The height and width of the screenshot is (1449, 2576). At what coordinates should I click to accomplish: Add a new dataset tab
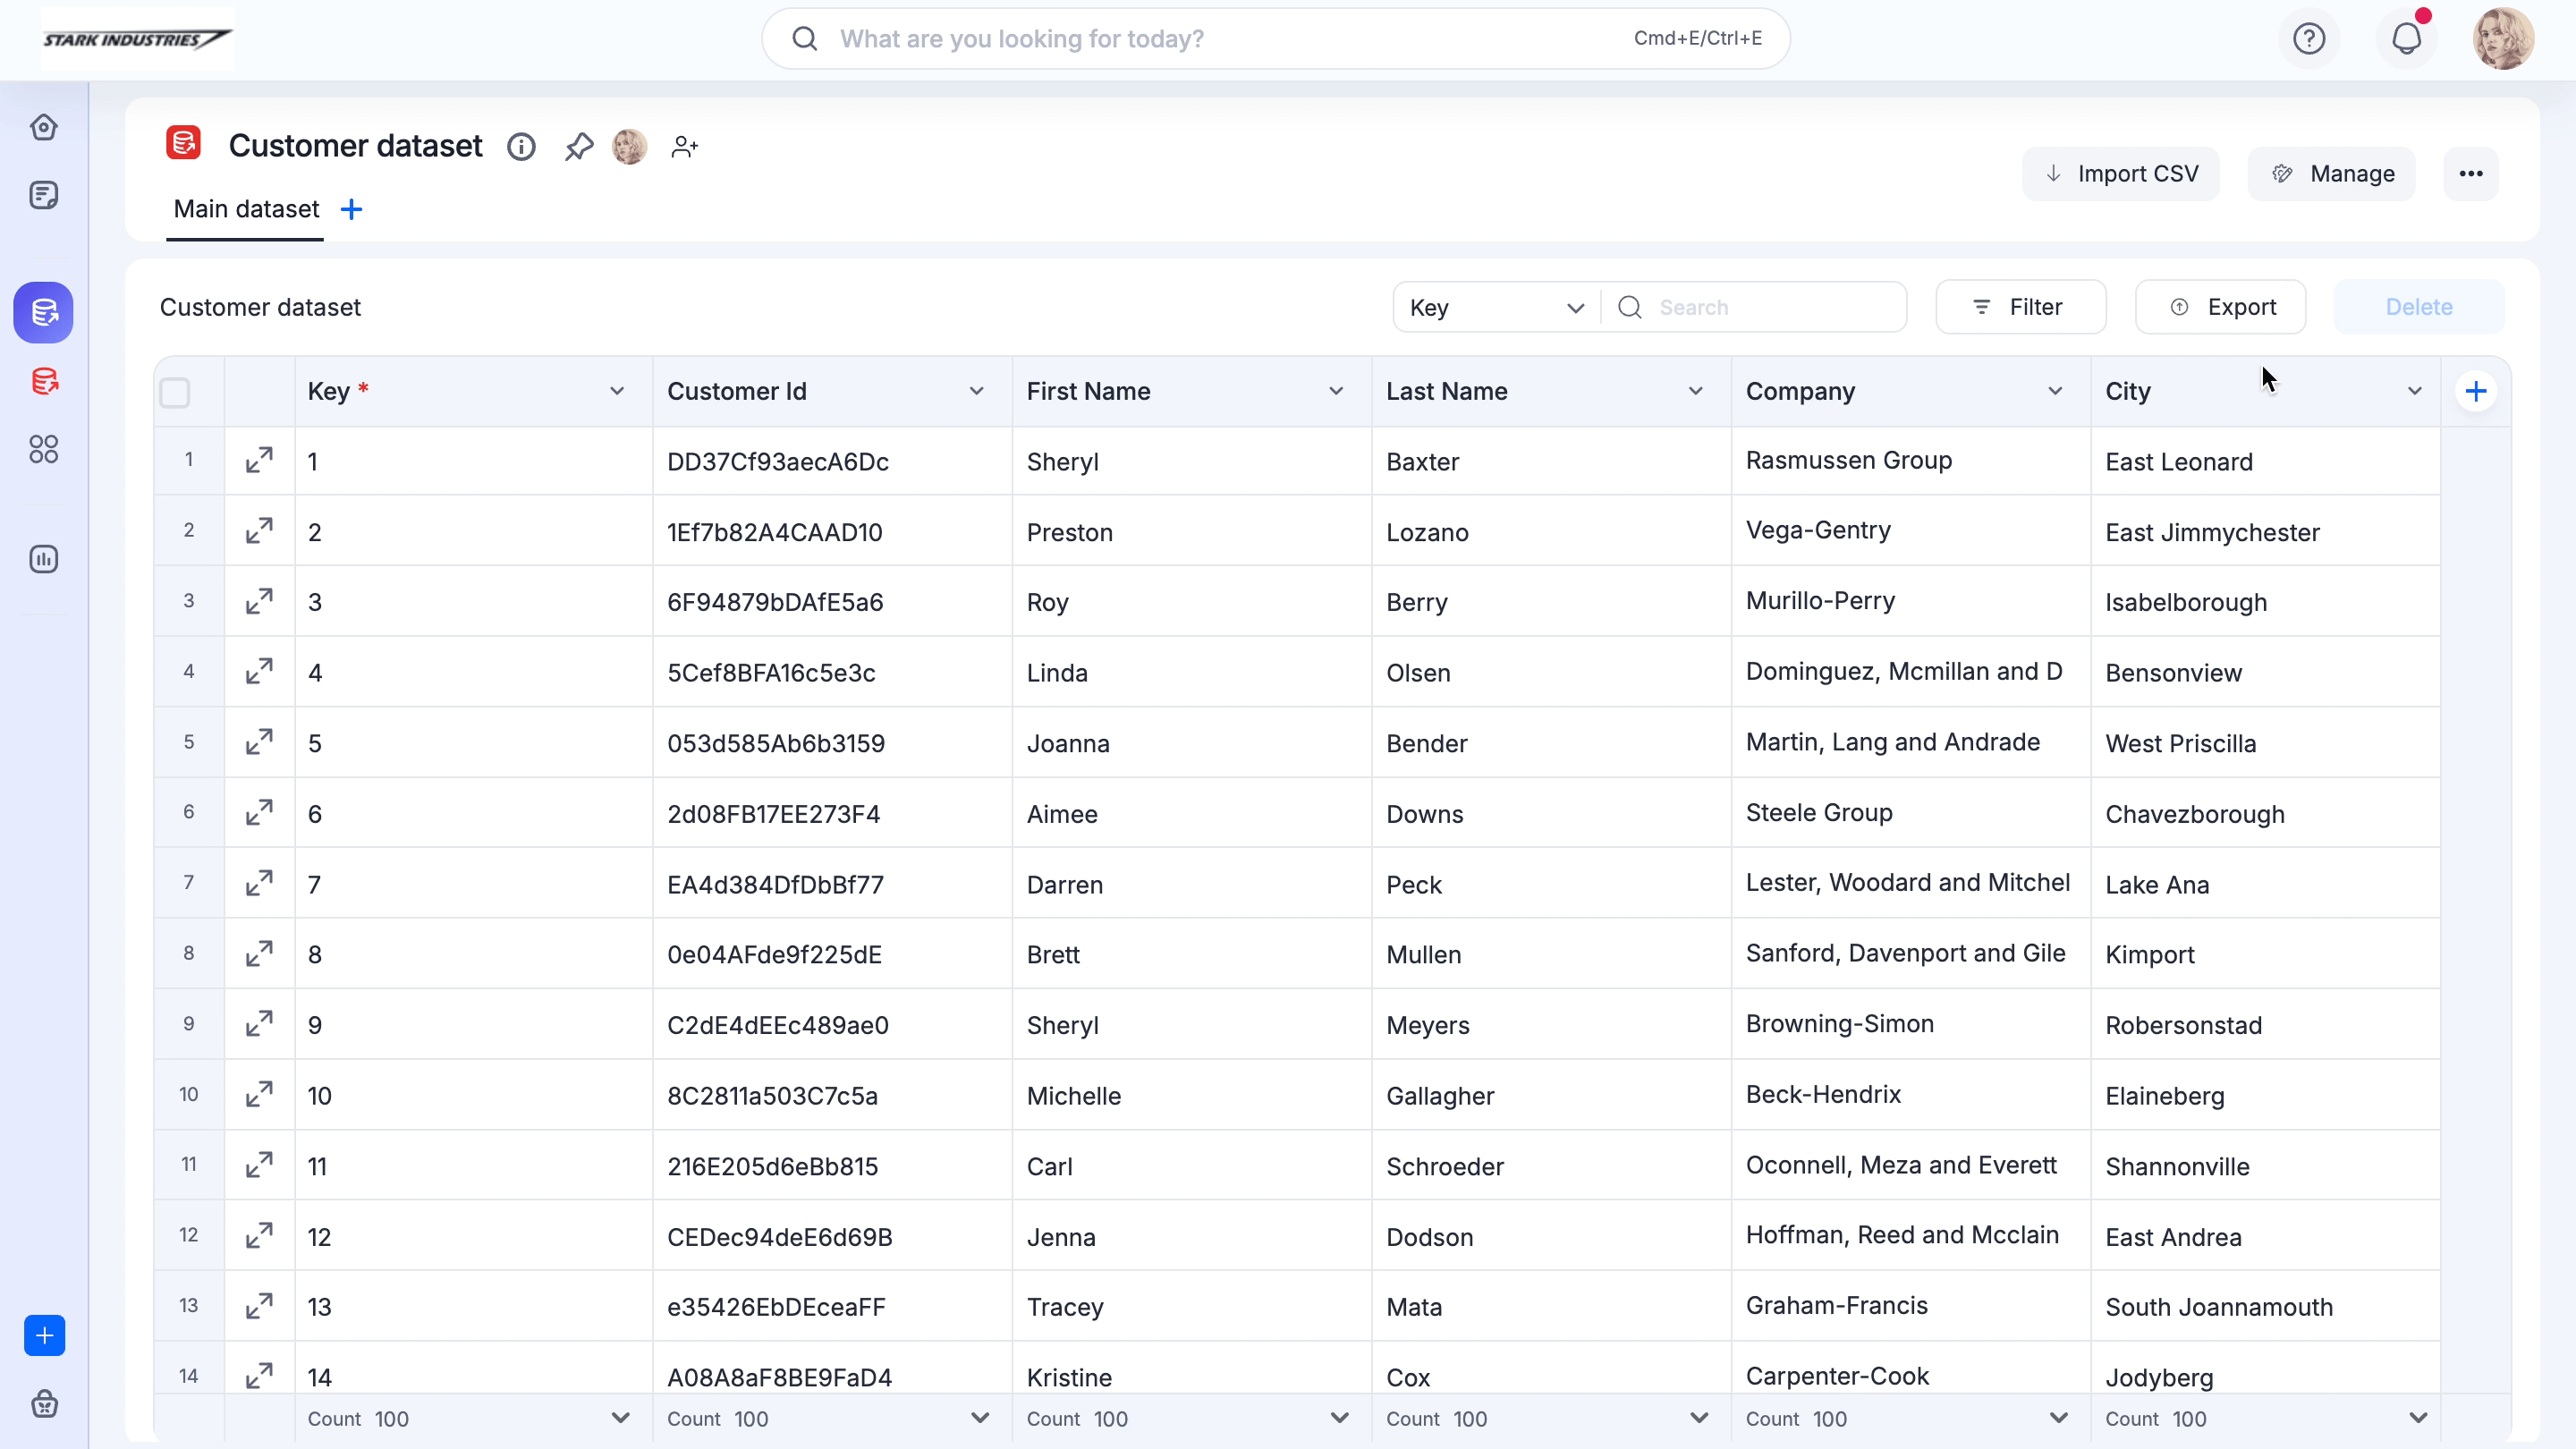(351, 209)
